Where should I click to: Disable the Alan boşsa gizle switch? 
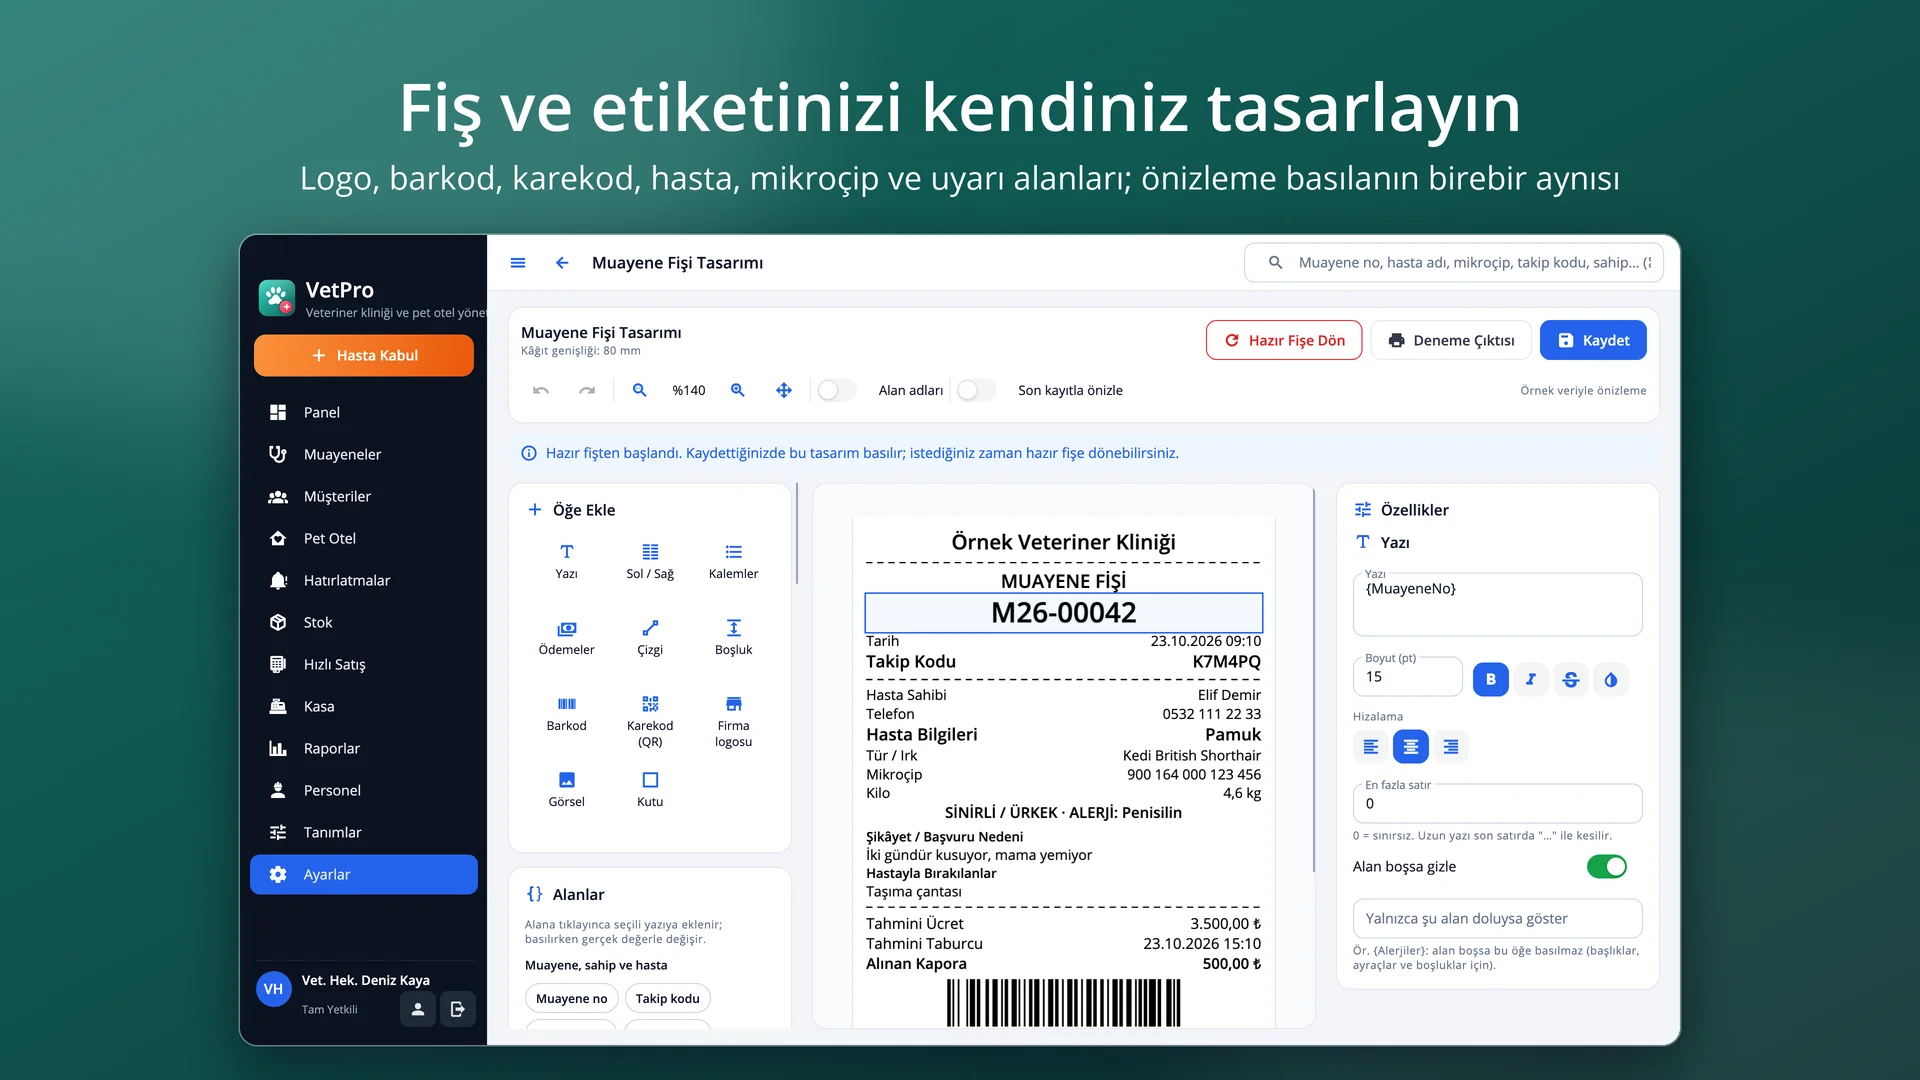click(1607, 866)
